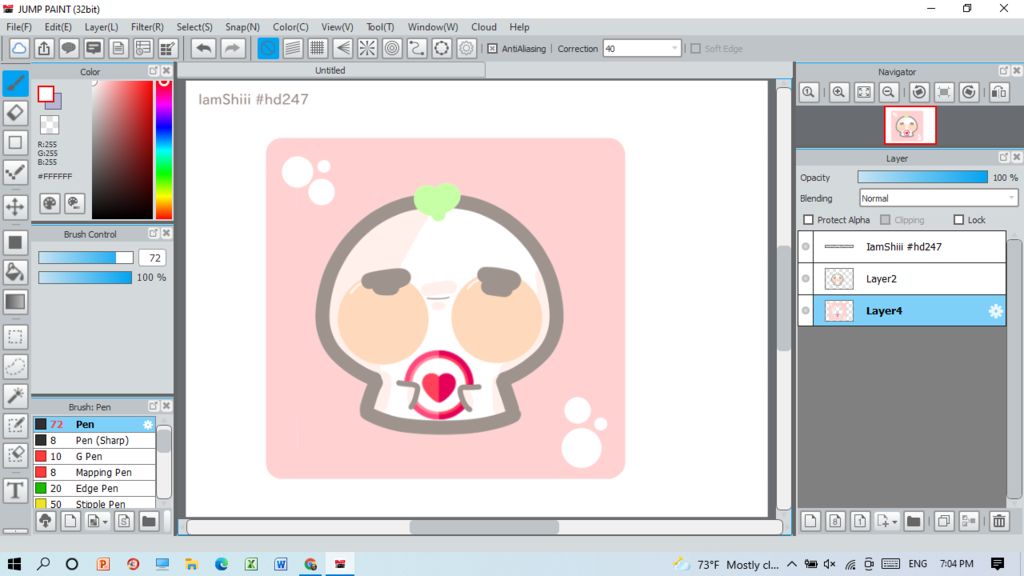Click the speech bubble icon in toolbar

(x=69, y=48)
